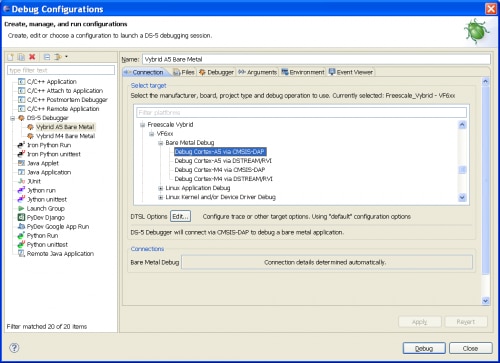Click the Close button
The height and width of the screenshot is (363, 500).
[470, 348]
